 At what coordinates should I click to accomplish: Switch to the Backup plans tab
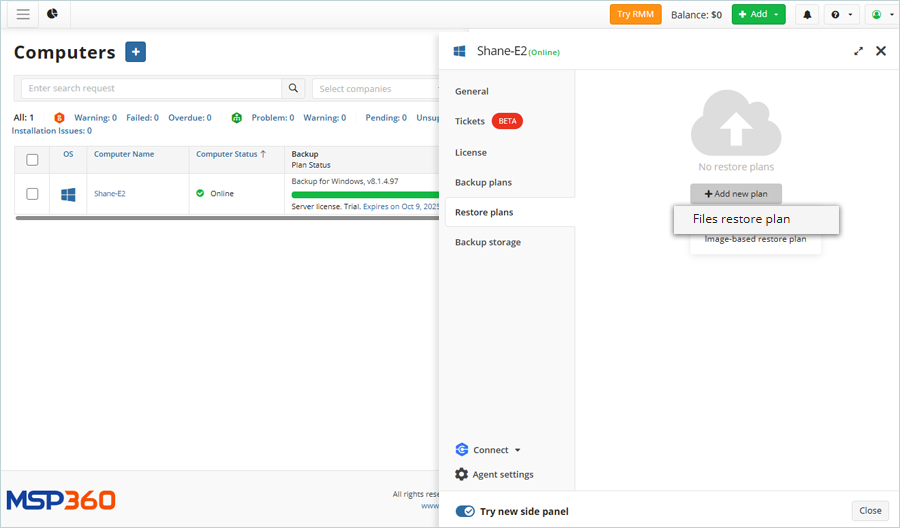coord(483,182)
